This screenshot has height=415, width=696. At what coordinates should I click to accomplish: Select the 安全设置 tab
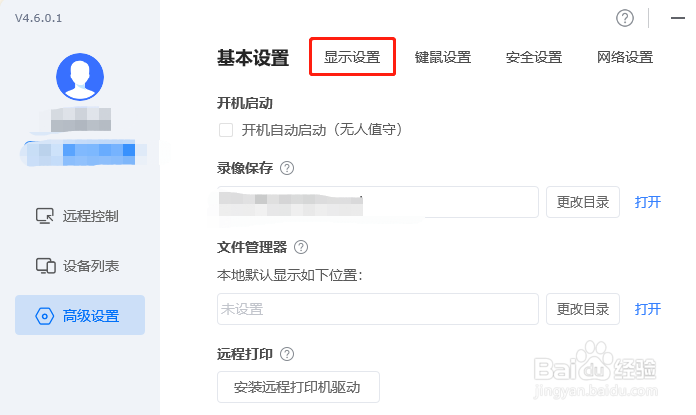point(534,57)
